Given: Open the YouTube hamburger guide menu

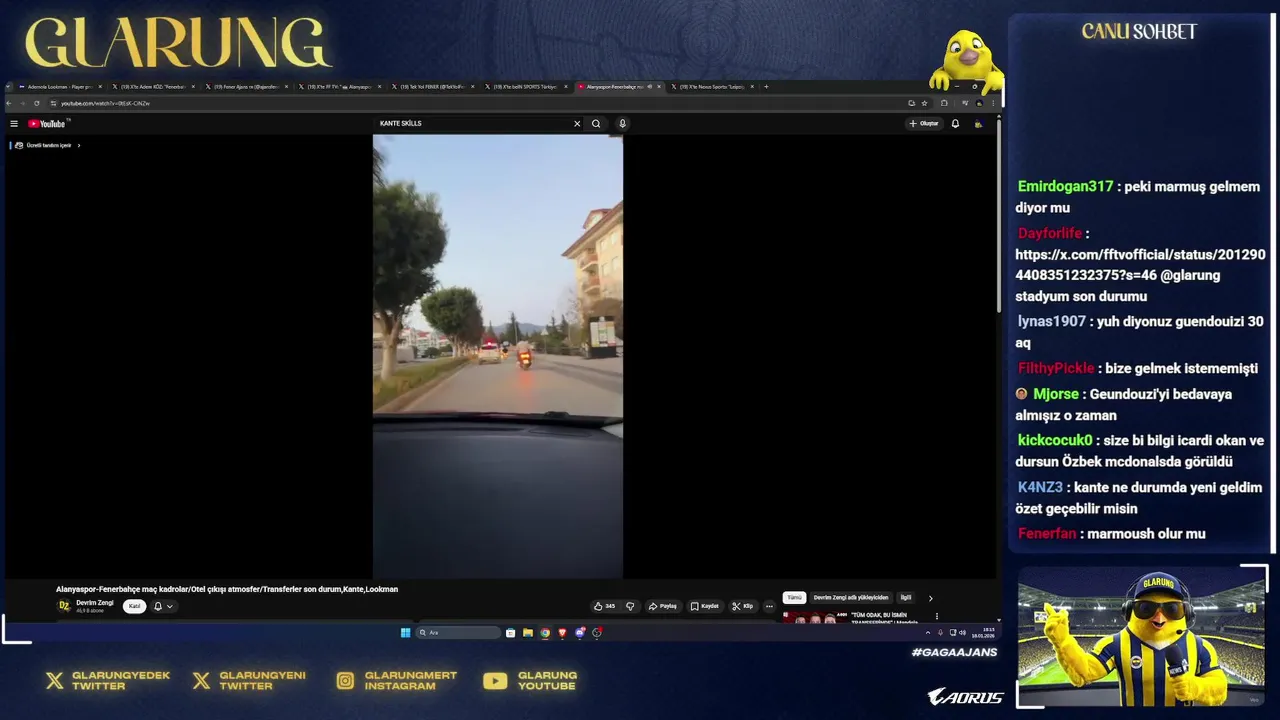Looking at the screenshot, I should [14, 124].
